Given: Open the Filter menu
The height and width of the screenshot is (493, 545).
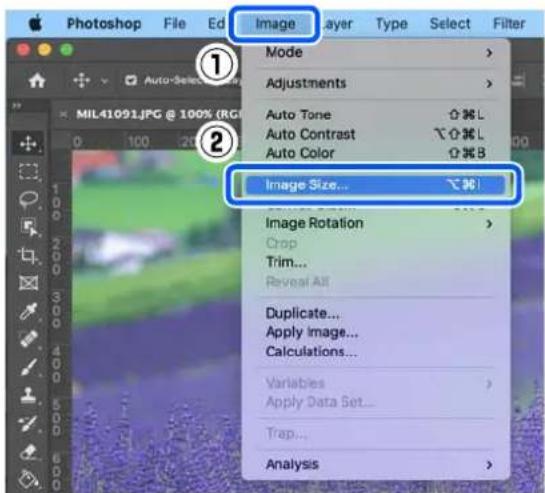Looking at the screenshot, I should point(509,24).
